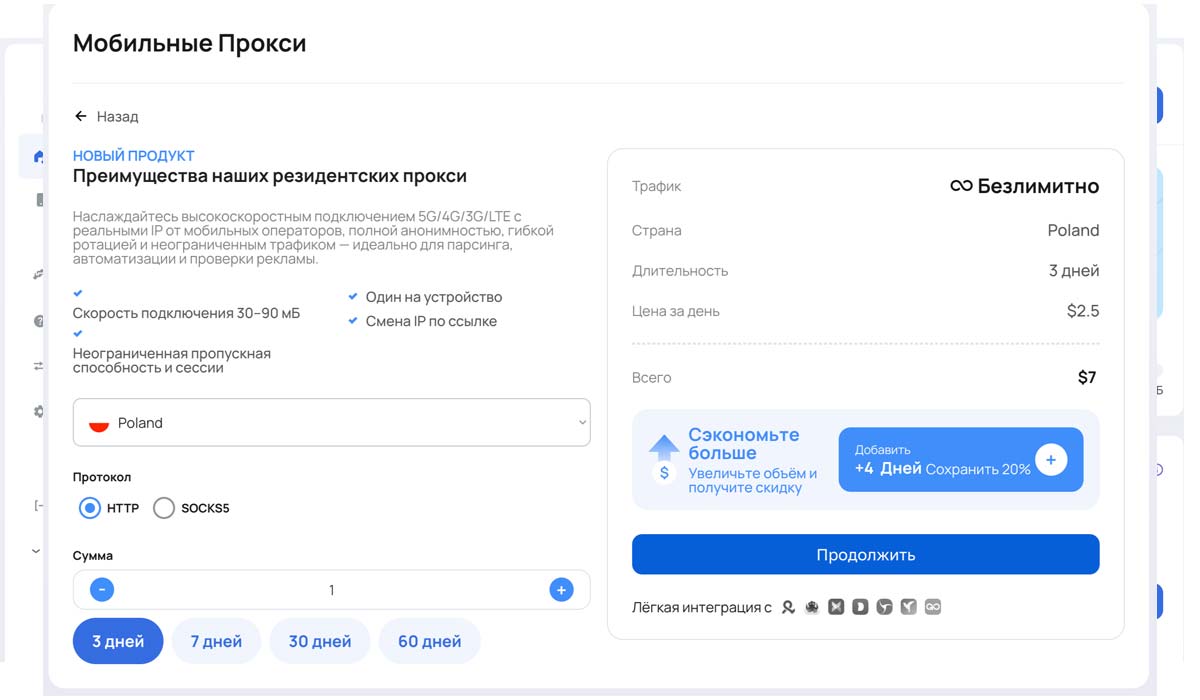Choose the 30 дней duration option
The image size is (1200, 700).
point(320,641)
